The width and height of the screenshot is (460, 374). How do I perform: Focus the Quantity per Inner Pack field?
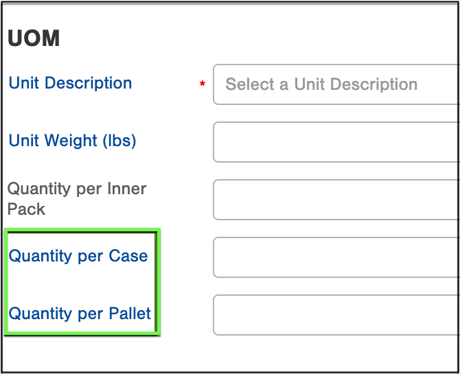click(x=336, y=200)
